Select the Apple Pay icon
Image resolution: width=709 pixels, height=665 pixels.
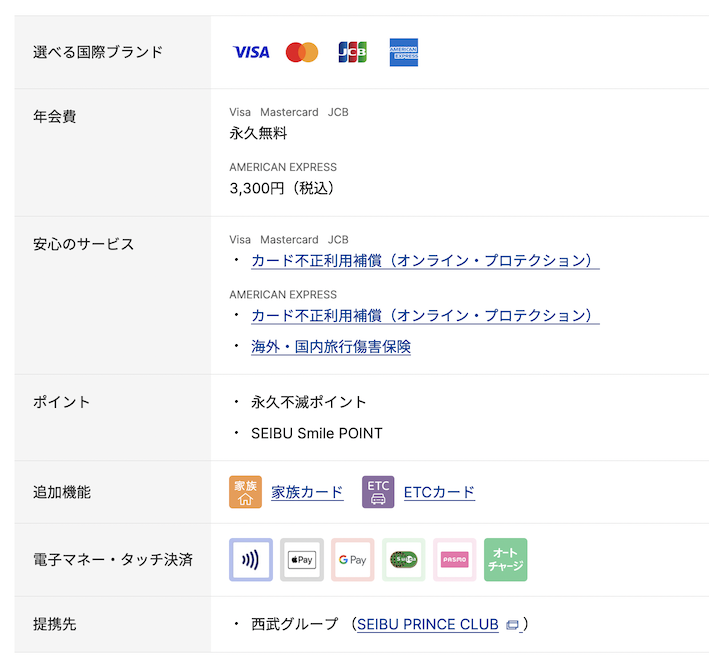[301, 560]
